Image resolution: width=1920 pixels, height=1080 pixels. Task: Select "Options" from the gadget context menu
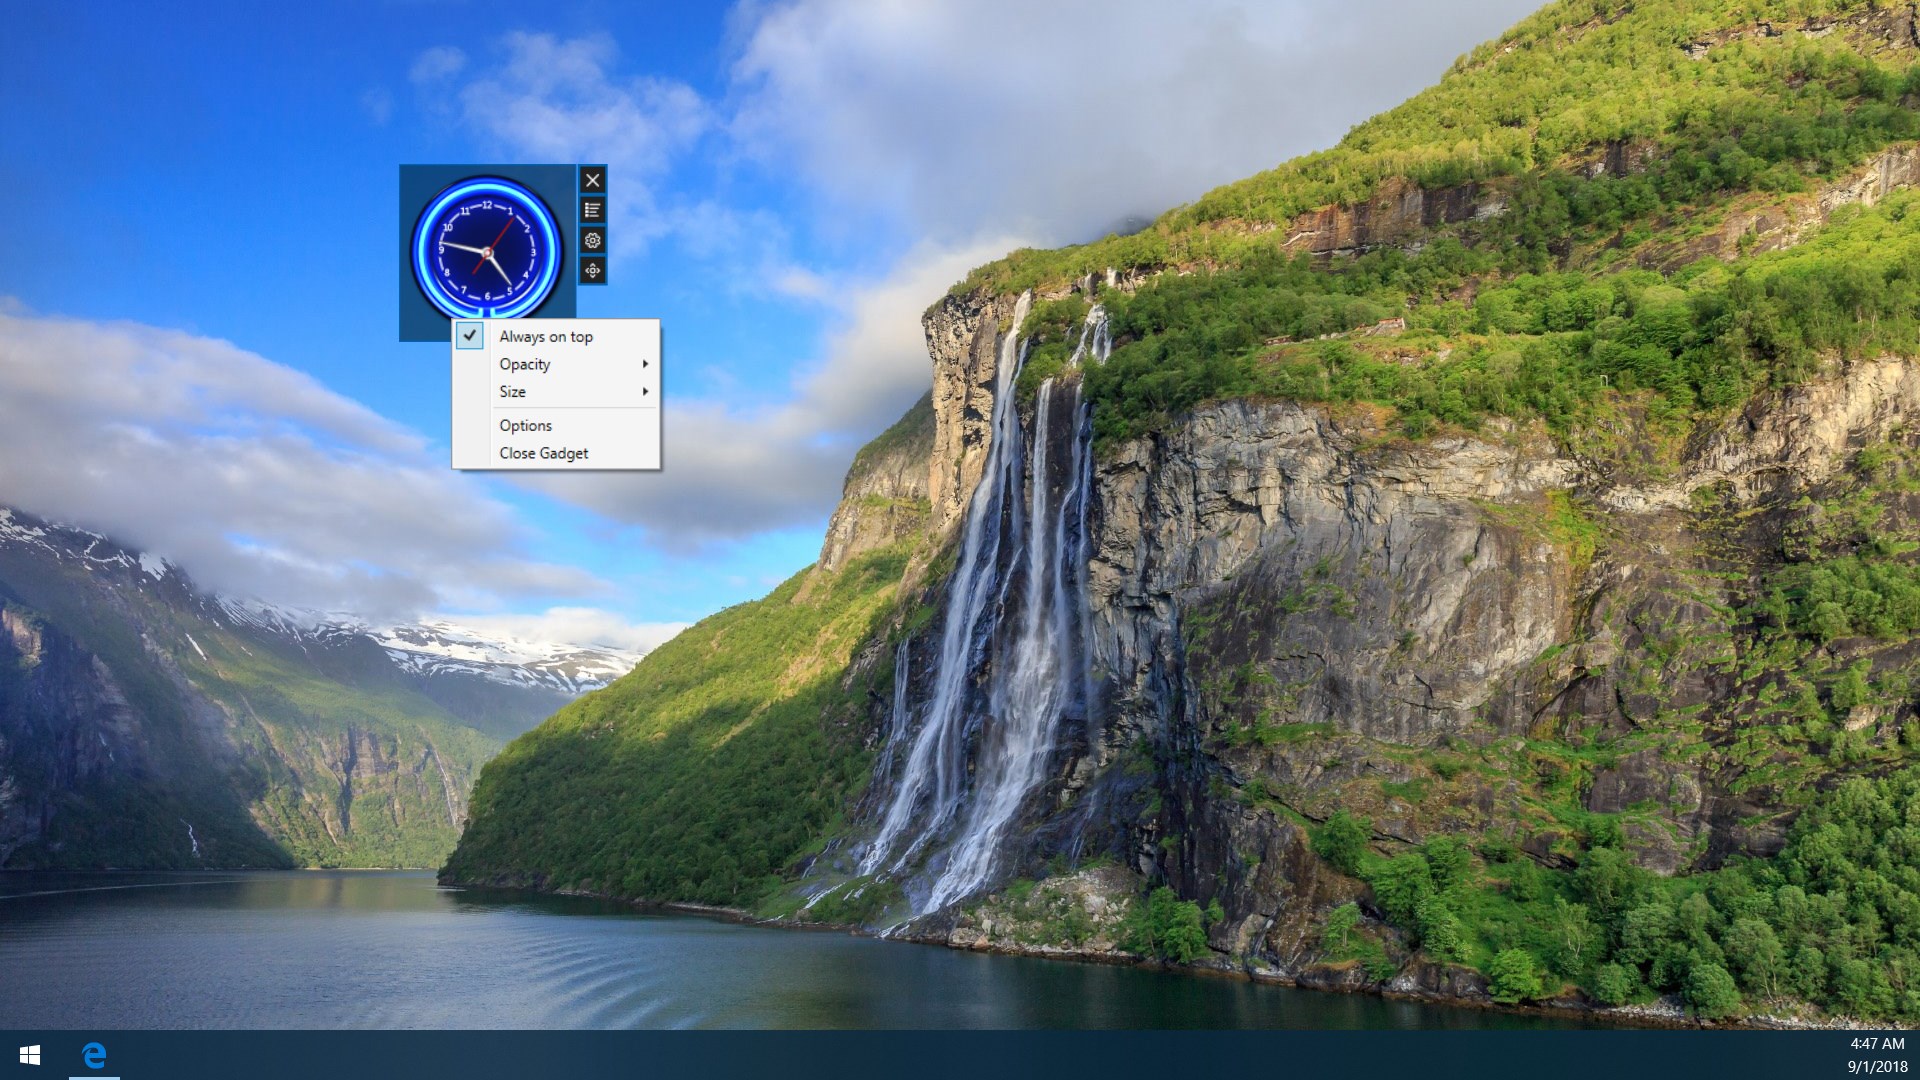point(525,425)
